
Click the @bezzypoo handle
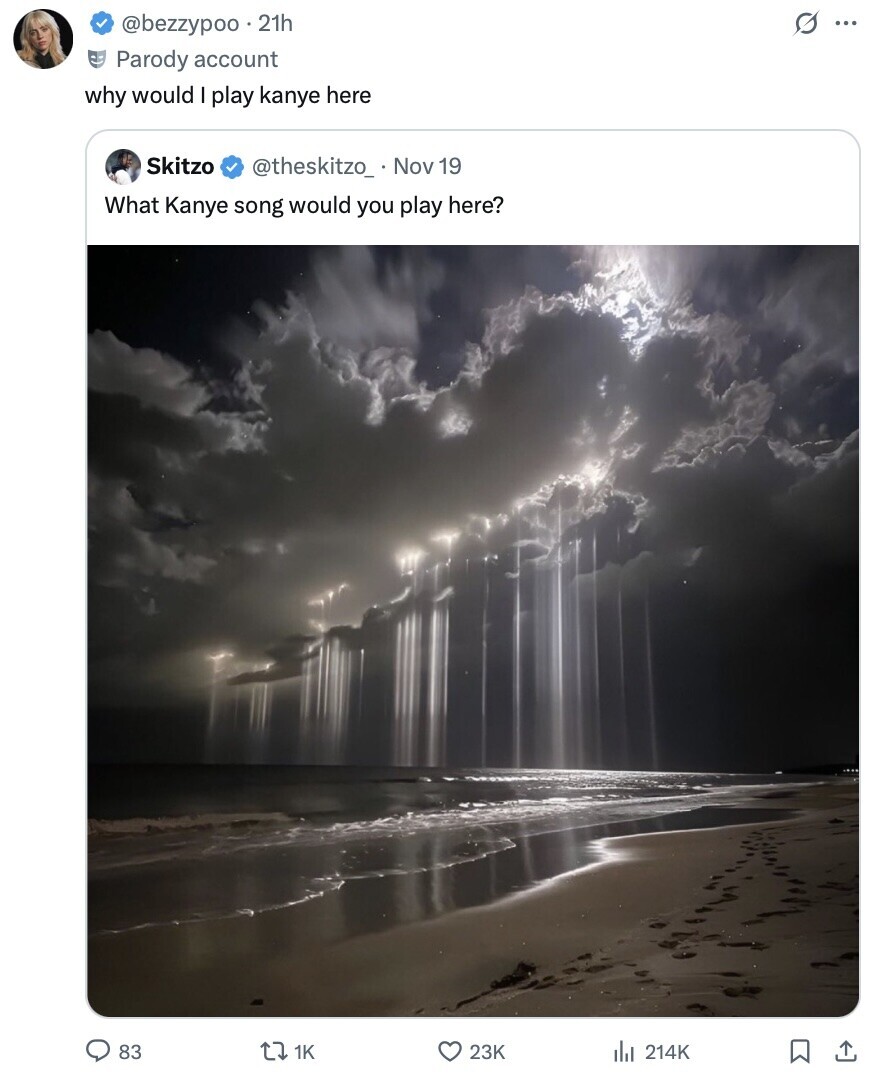click(x=180, y=23)
